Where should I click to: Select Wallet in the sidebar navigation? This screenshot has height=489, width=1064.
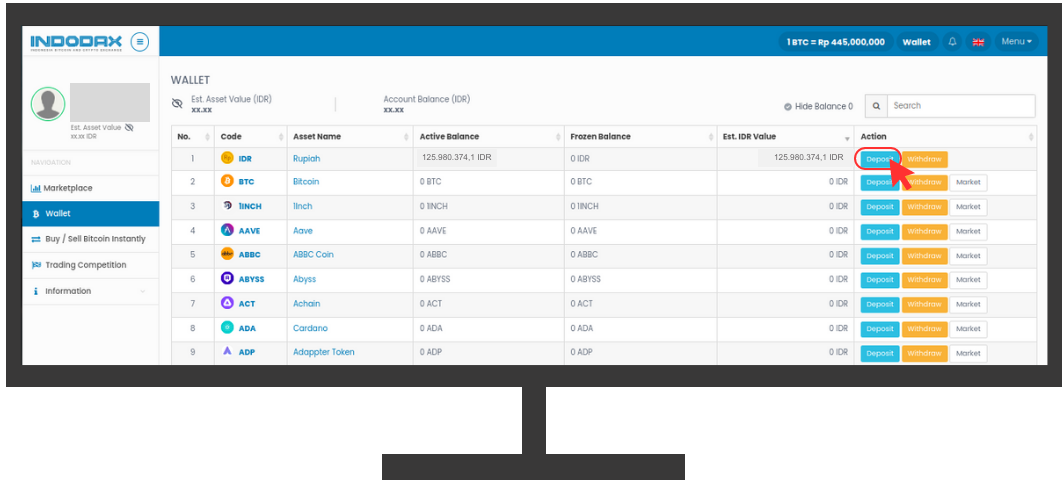90,214
